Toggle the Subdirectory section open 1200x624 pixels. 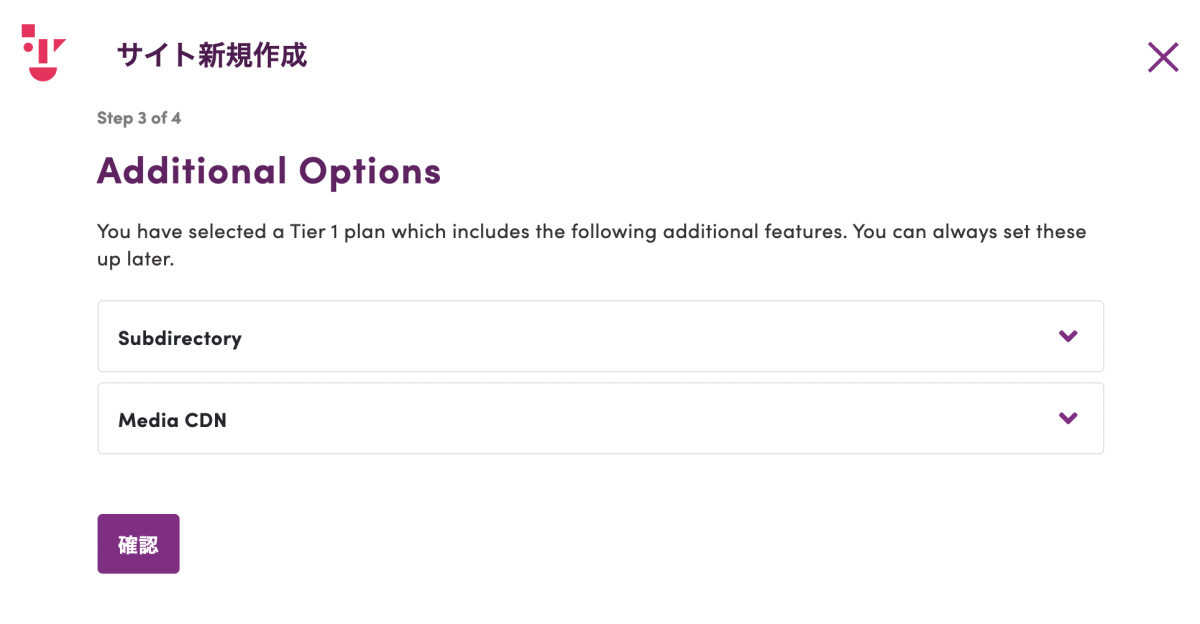click(x=600, y=336)
